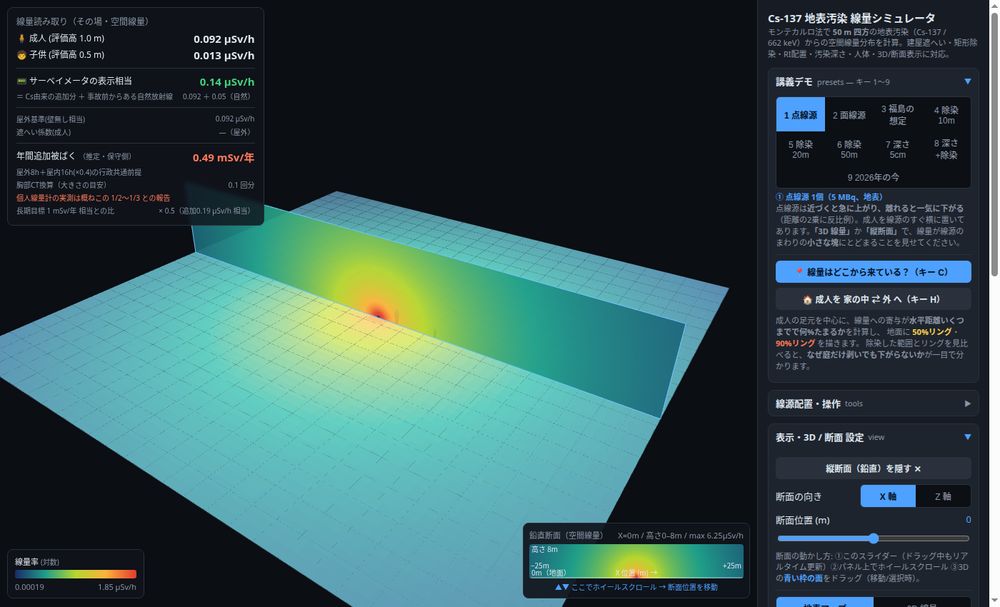Click the child reading 0.013 μSv/h
Viewport: 1000px width, 607px height.
224,55
